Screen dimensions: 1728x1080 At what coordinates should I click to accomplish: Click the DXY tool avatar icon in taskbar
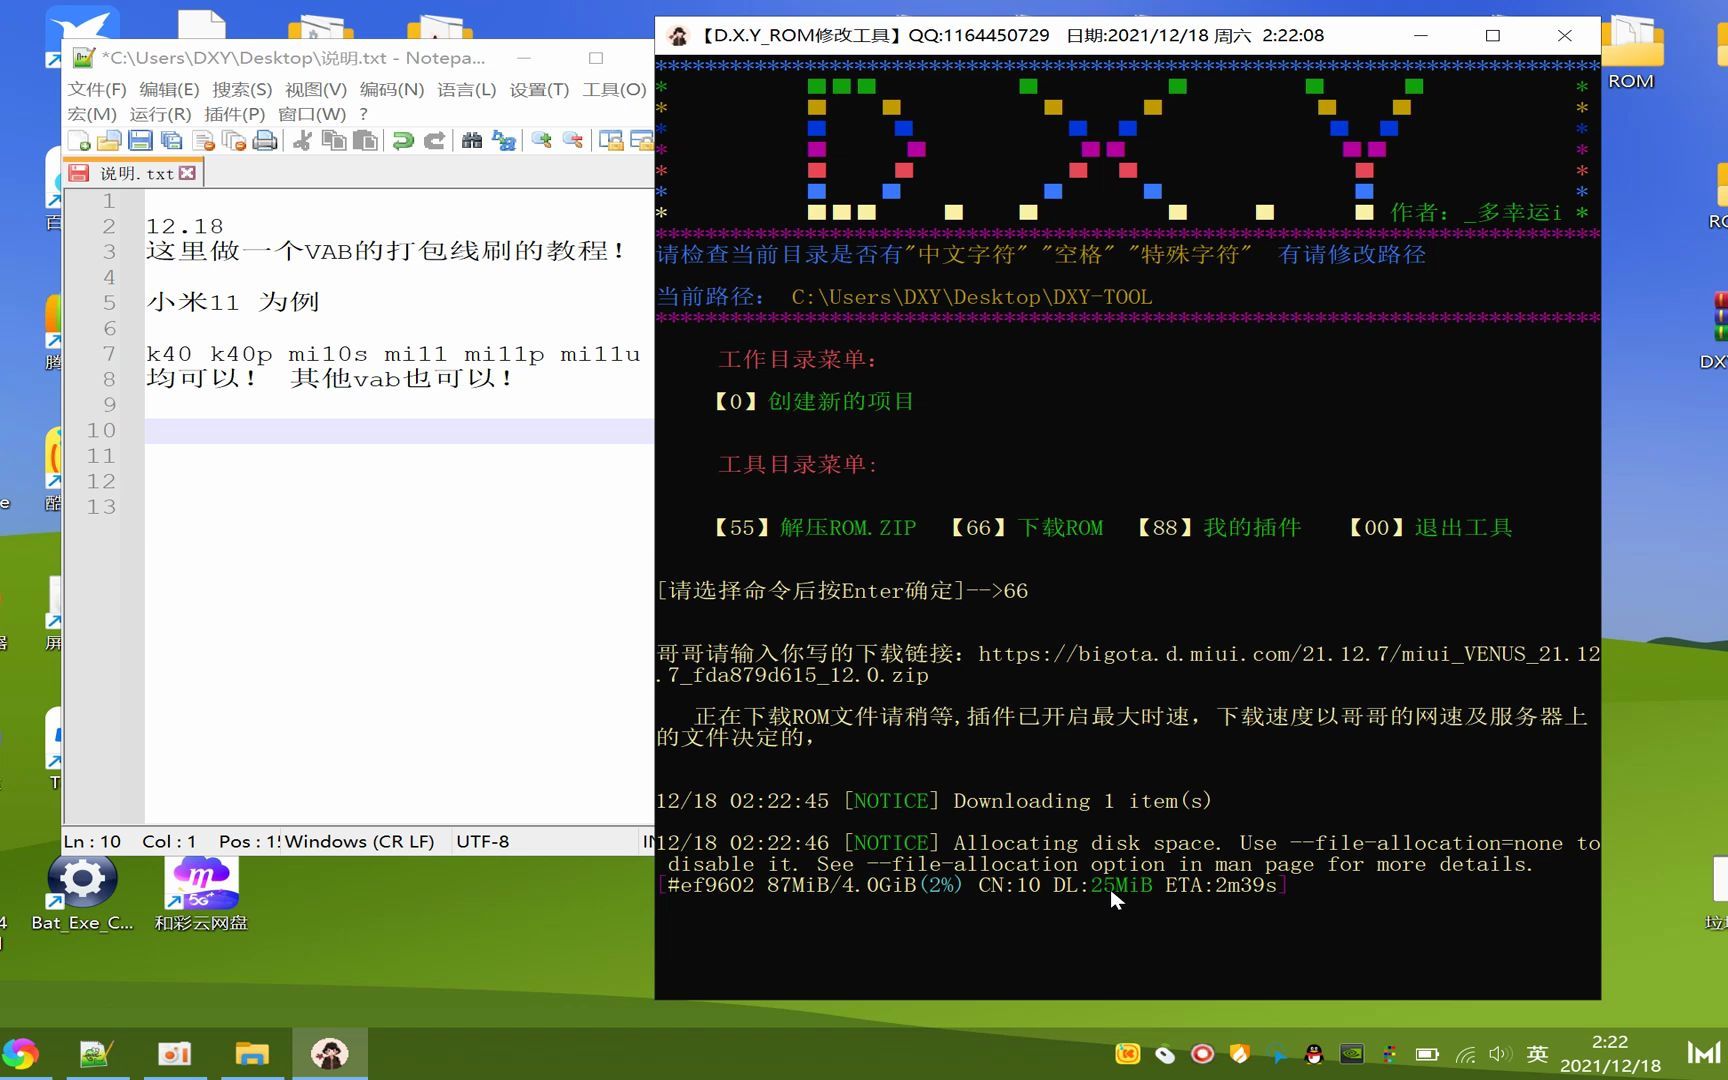[330, 1054]
